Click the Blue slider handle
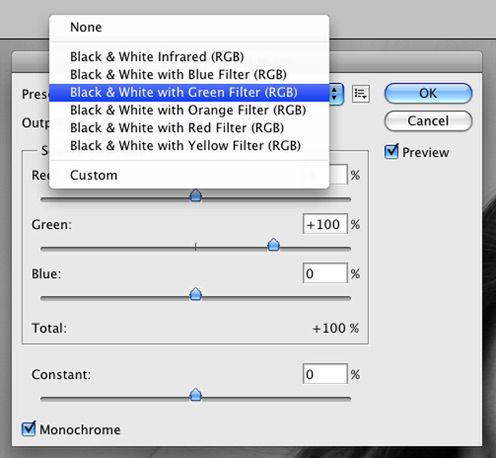This screenshot has width=496, height=458. click(x=196, y=294)
